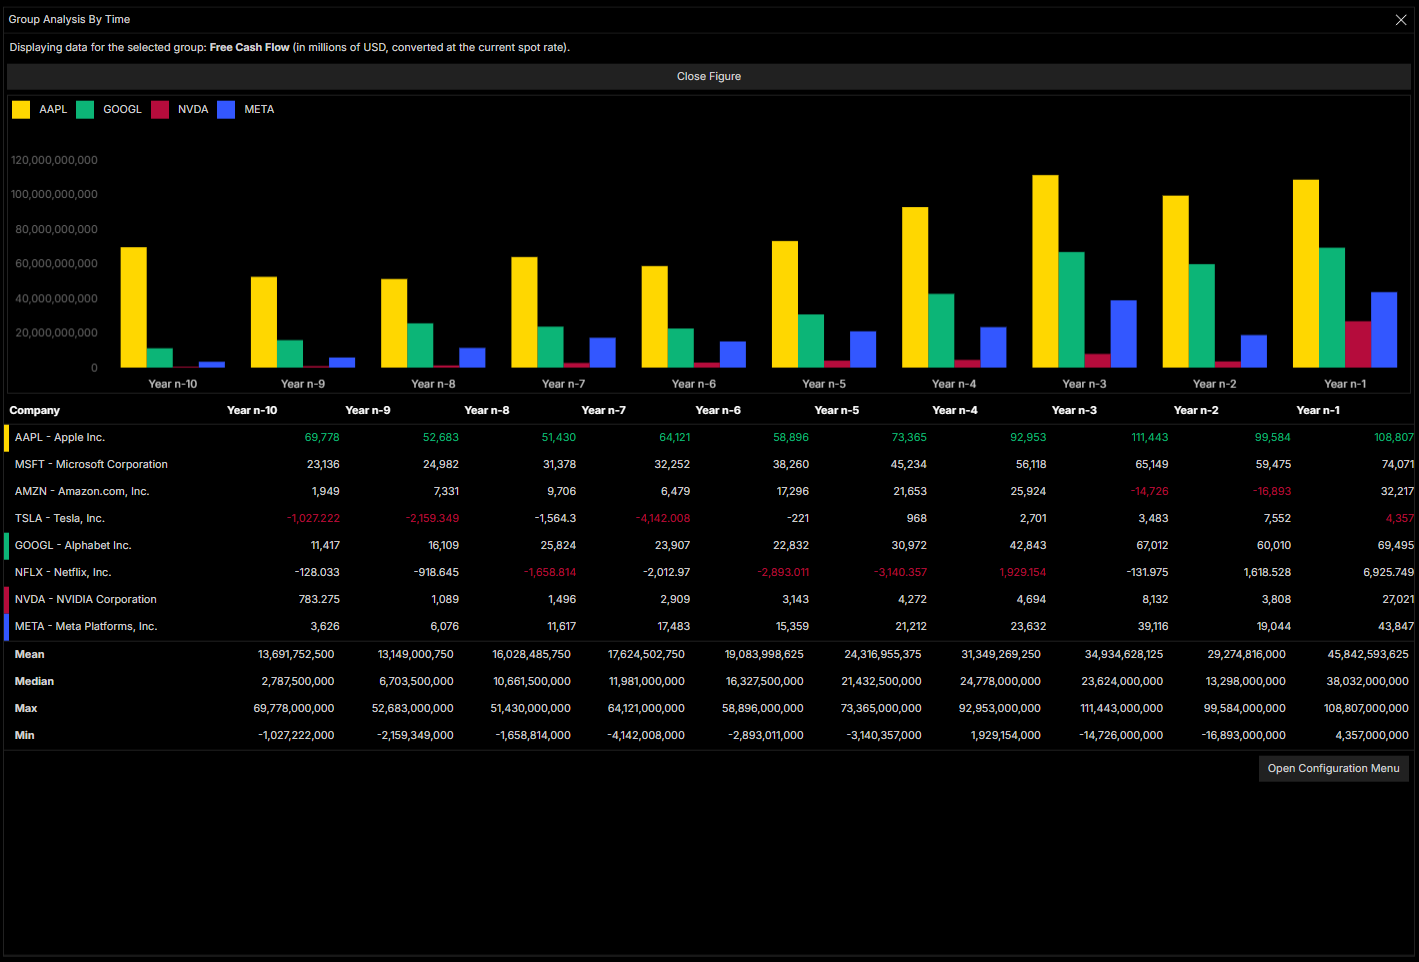Screen dimensions: 1419x962
Task: Select the META - Meta Platforms, Inc. row
Action: (709, 626)
